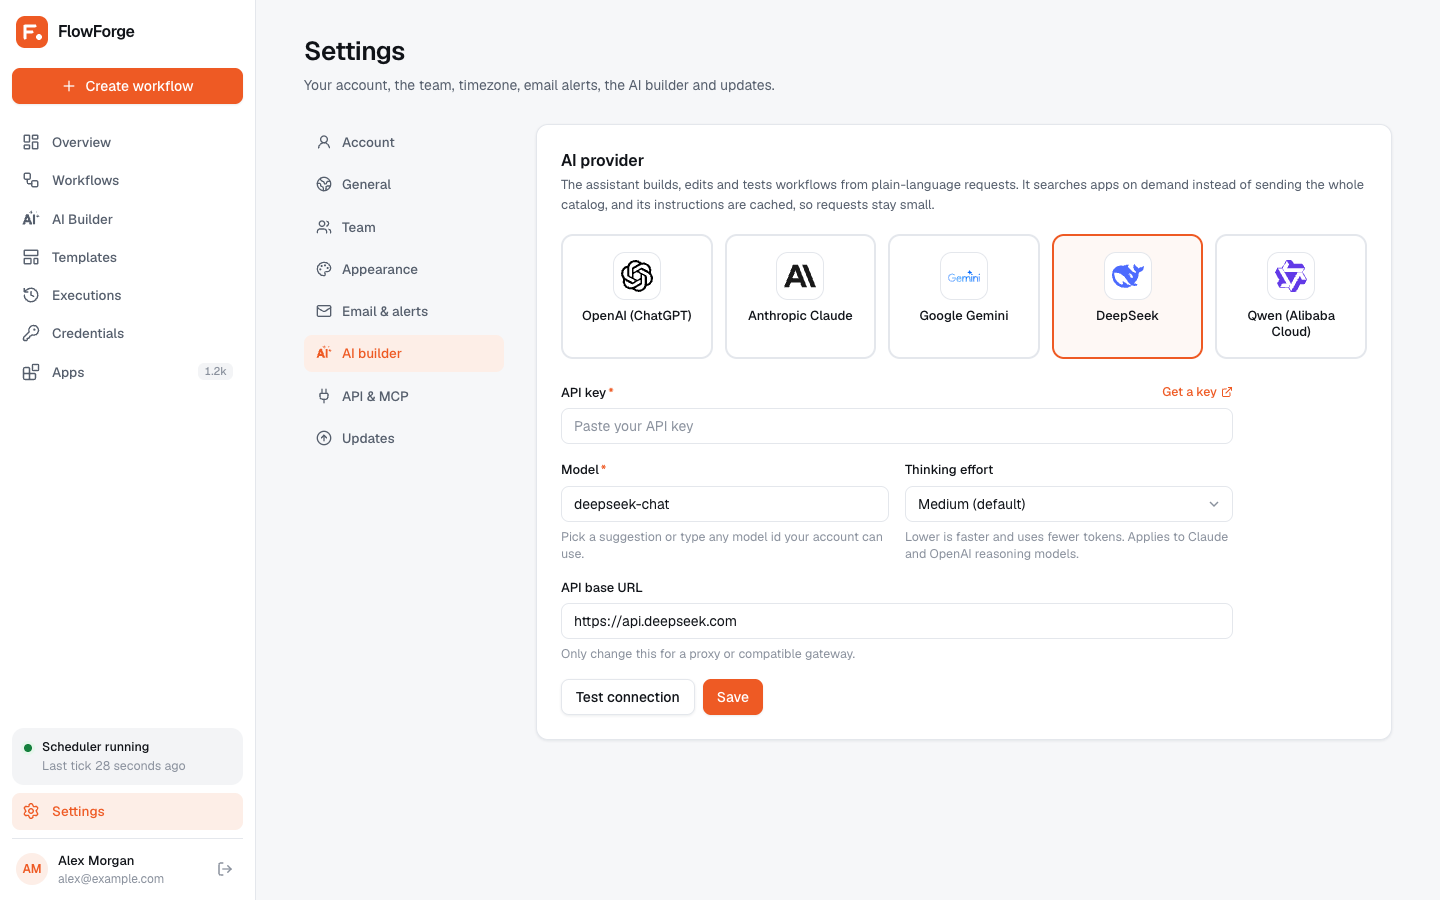Click the AM user avatar
Image resolution: width=1440 pixels, height=900 pixels.
[x=32, y=869]
